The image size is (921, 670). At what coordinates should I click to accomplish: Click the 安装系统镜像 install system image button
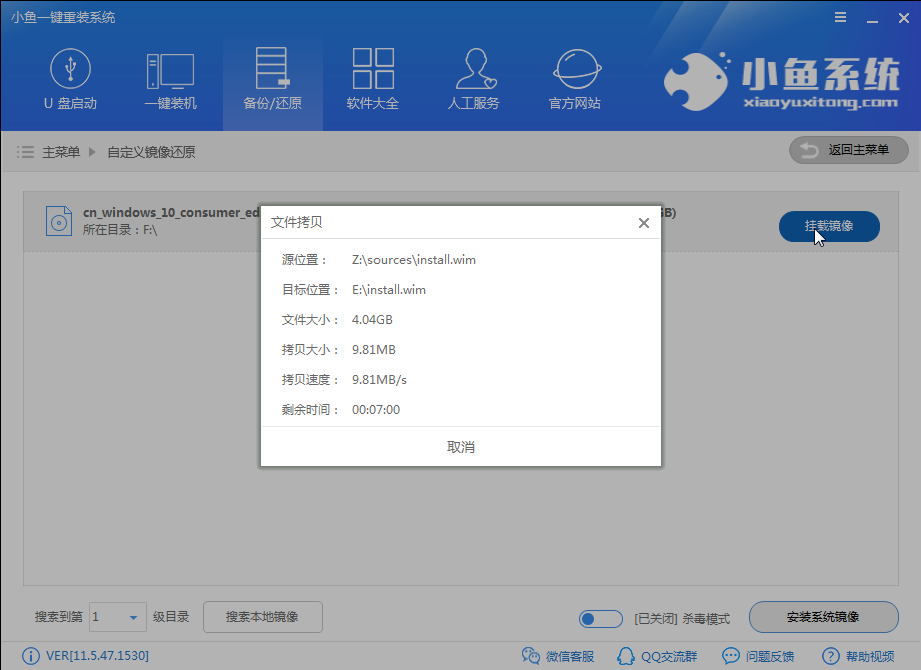pos(823,618)
